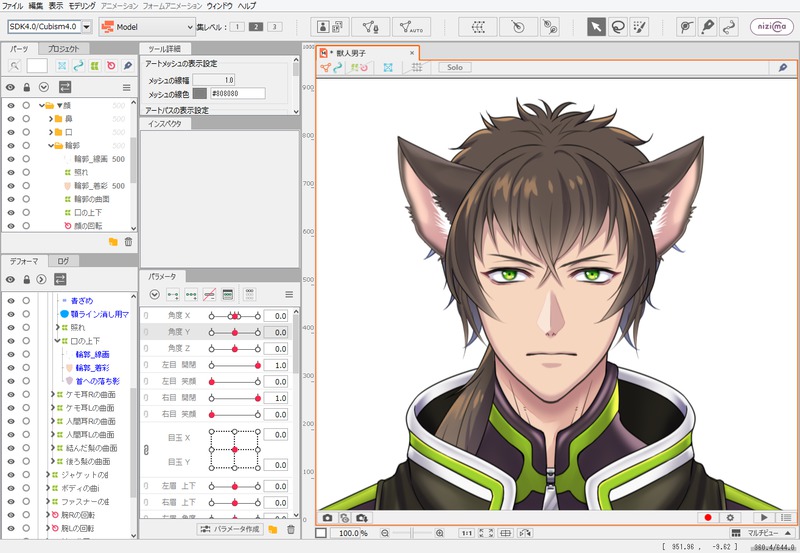Image resolution: width=800 pixels, height=553 pixels.
Task: Click the mesh line color swatch
Action: click(x=199, y=93)
